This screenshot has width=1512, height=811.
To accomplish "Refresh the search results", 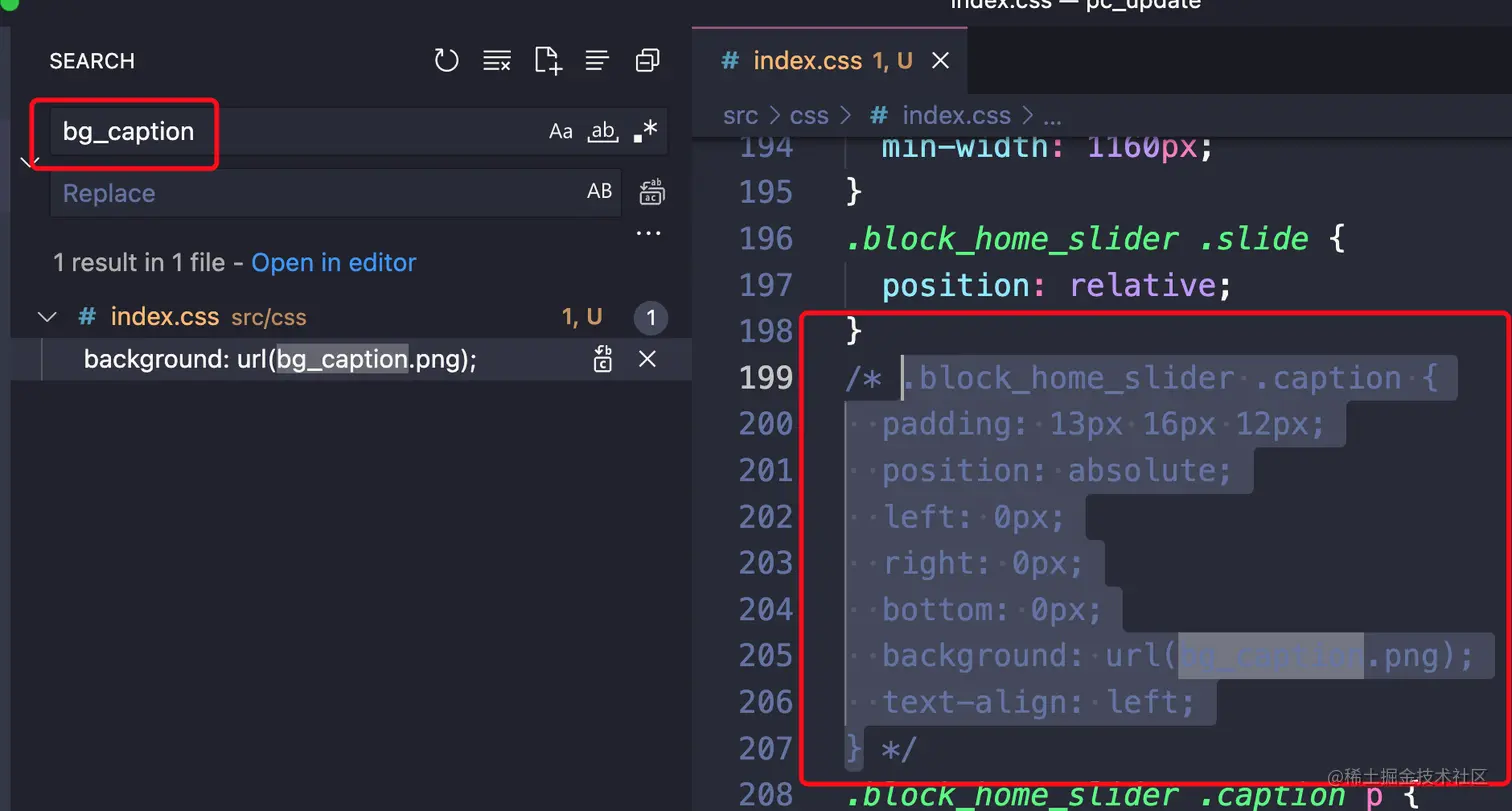I will coord(446,61).
